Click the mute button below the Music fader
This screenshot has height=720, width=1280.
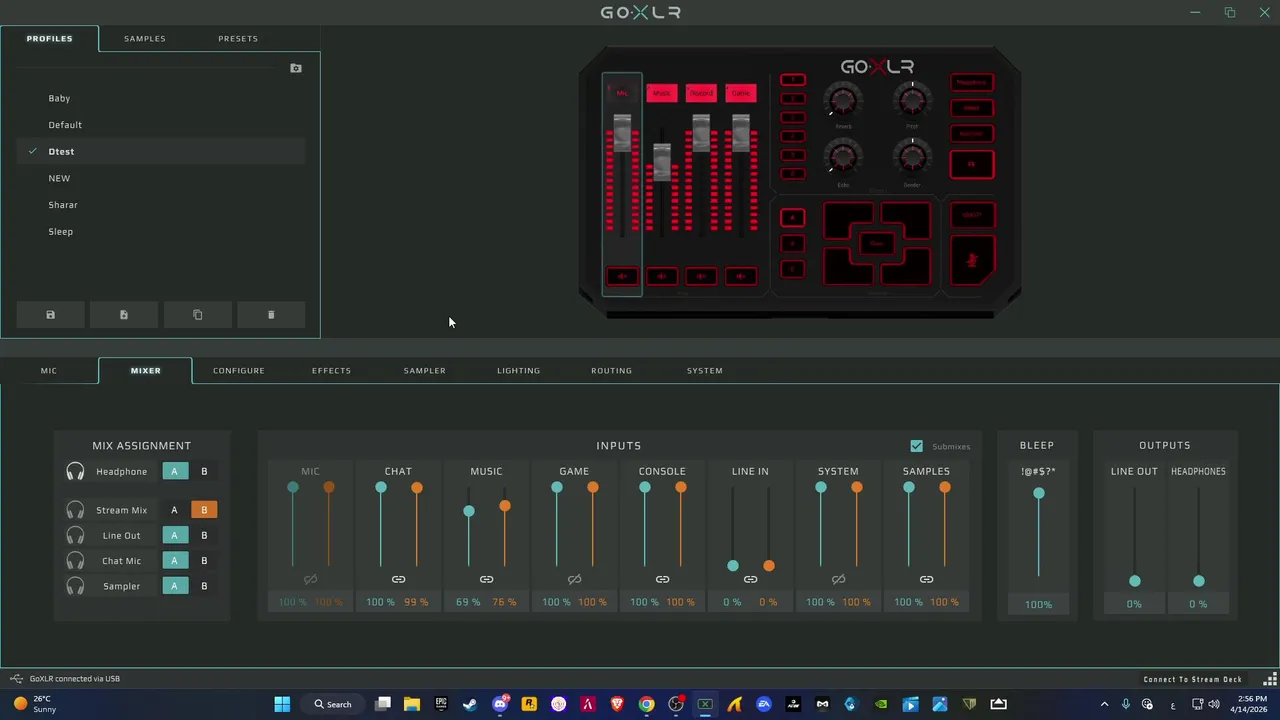pos(661,277)
